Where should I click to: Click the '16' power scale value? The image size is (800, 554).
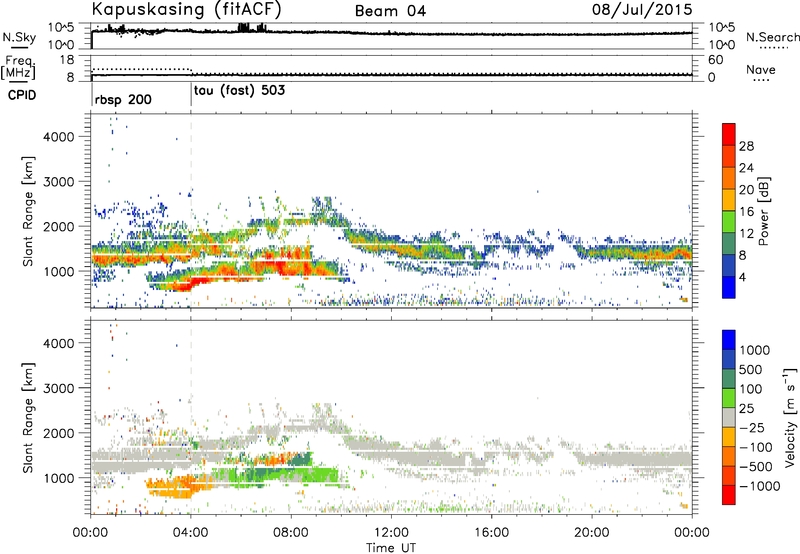746,212
